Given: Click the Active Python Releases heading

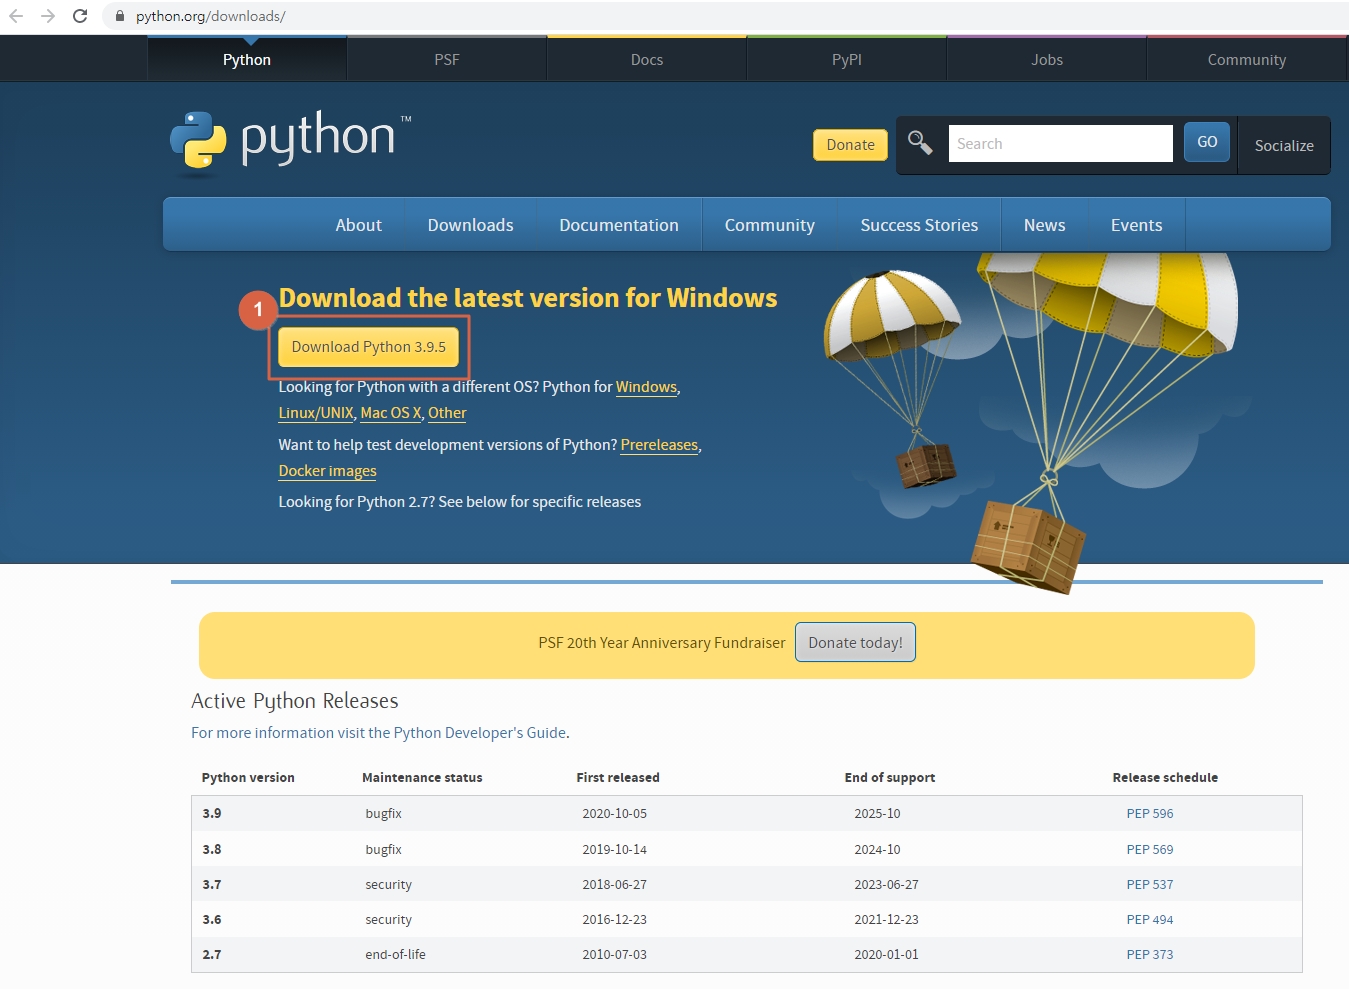Looking at the screenshot, I should tap(295, 701).
